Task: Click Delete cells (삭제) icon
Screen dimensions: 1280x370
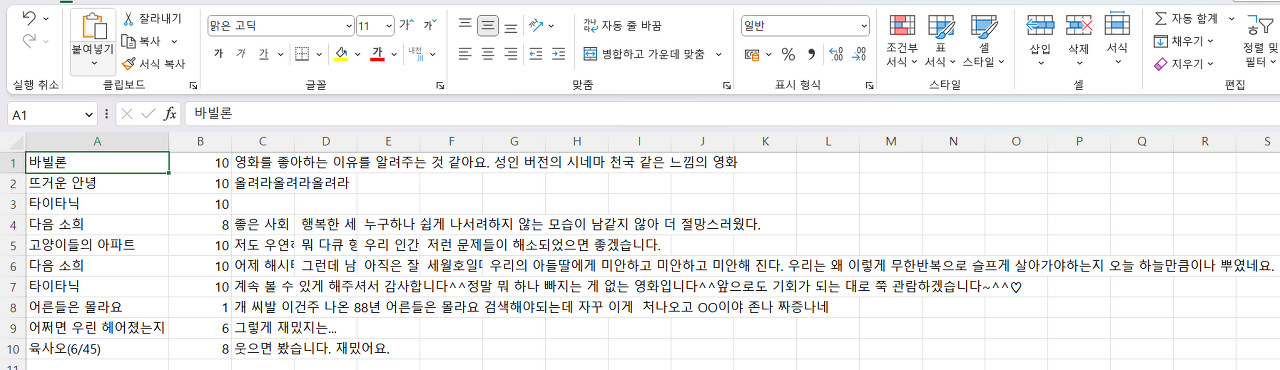Action: pyautogui.click(x=1078, y=25)
